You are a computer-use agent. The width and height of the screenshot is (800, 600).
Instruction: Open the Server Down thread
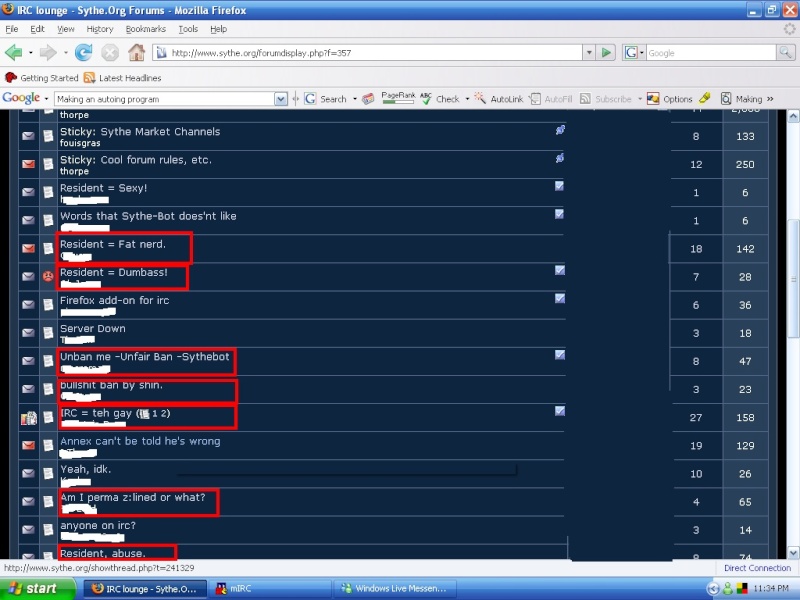pos(92,329)
